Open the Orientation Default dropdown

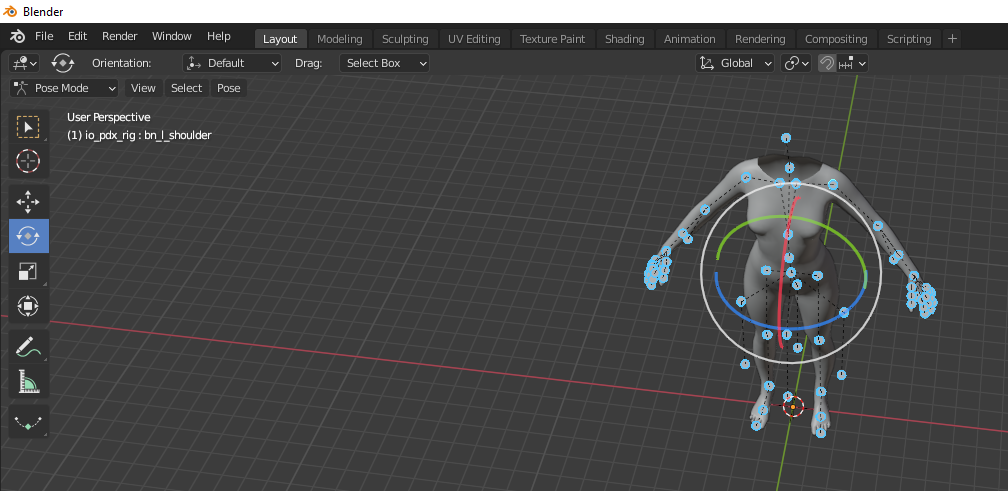[232, 63]
